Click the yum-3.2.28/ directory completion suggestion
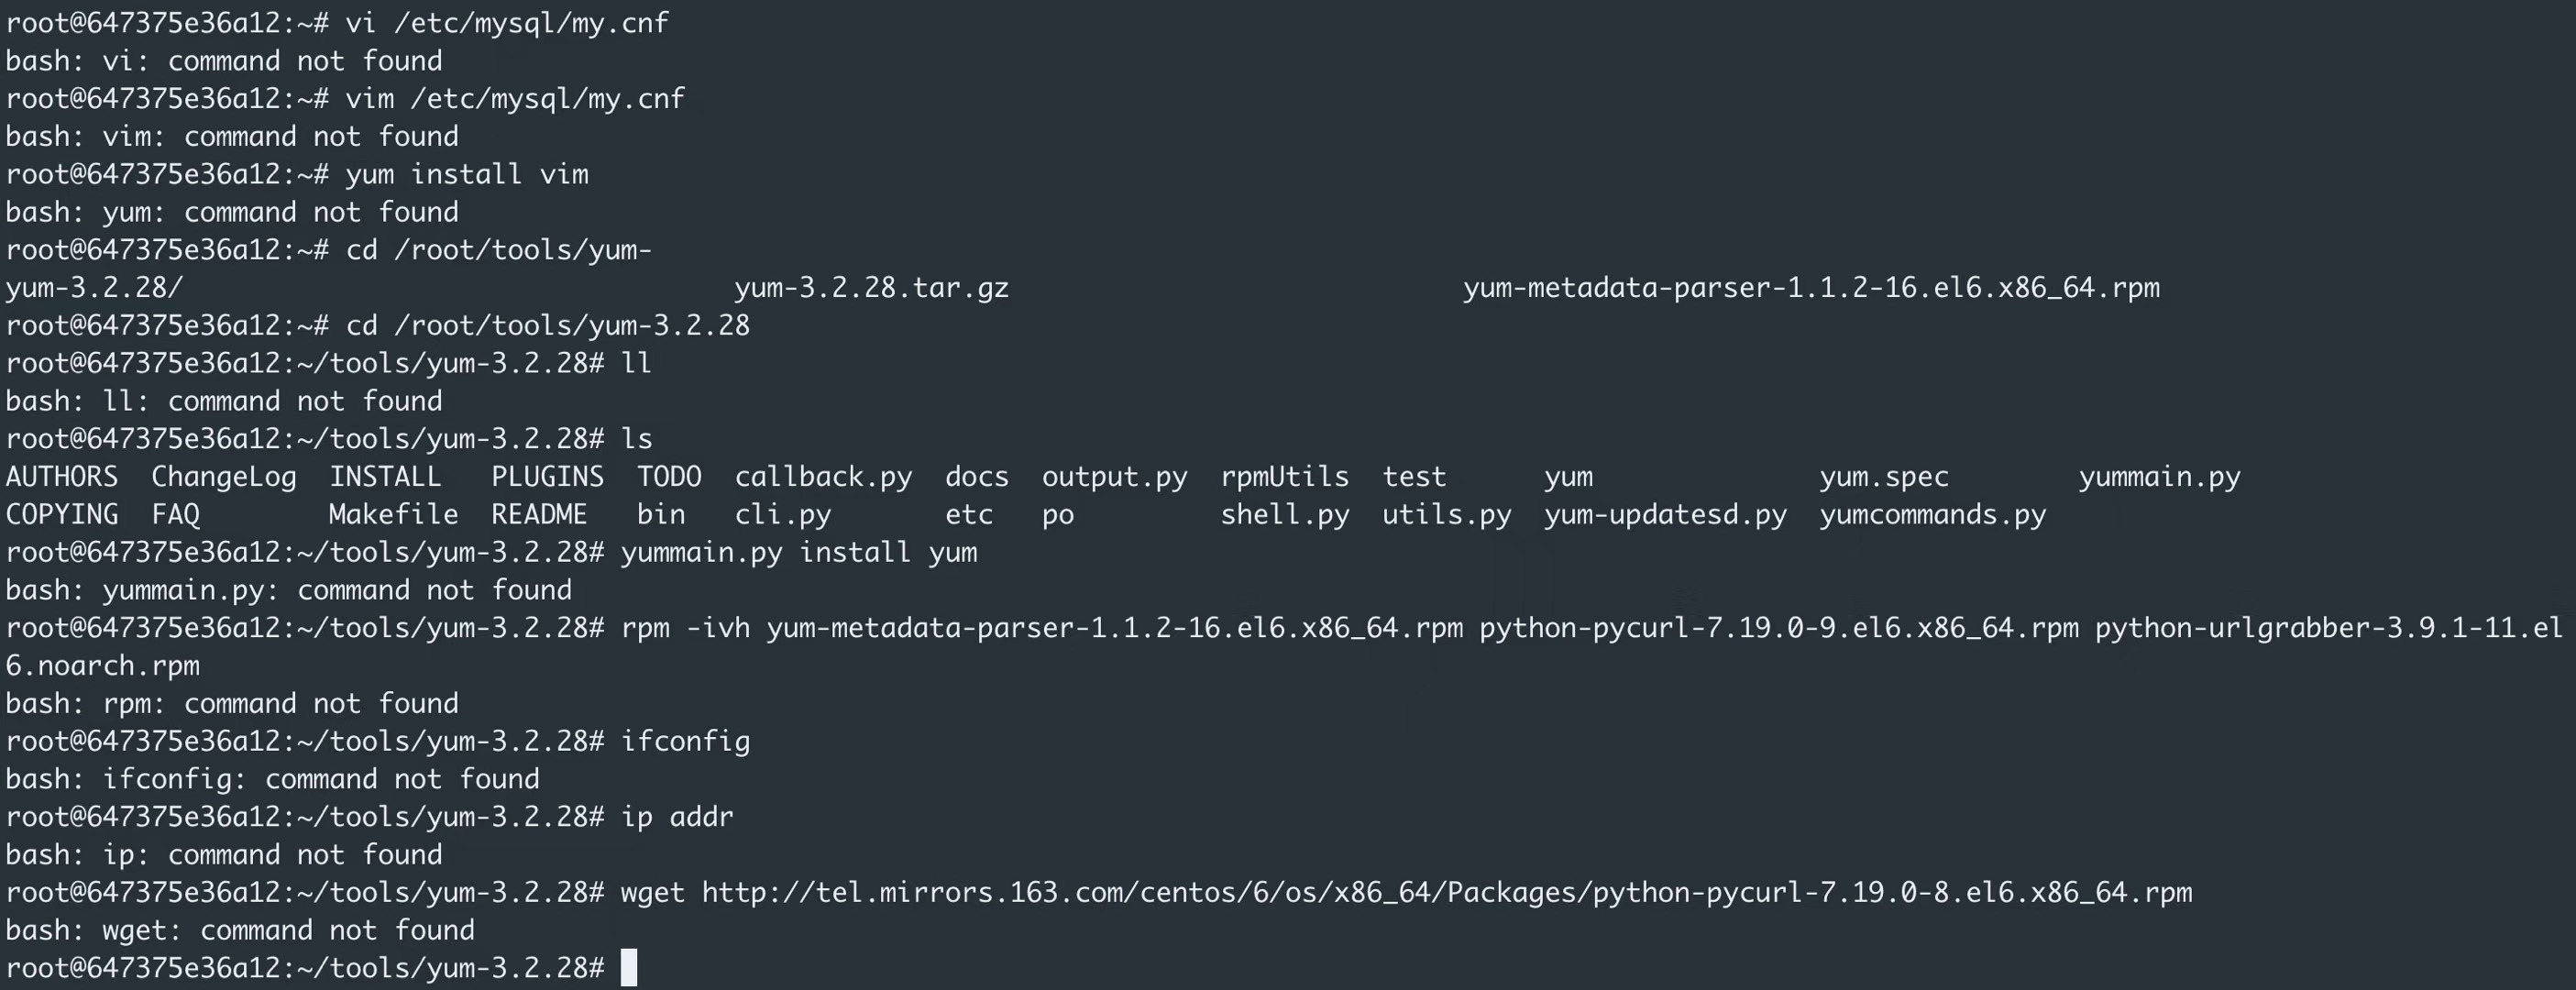 [94, 288]
